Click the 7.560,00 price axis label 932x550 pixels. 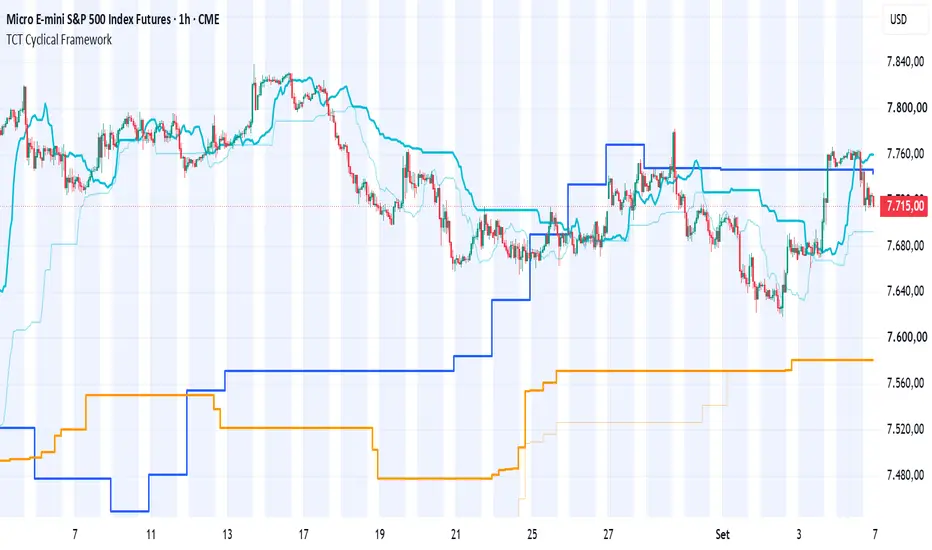click(906, 383)
